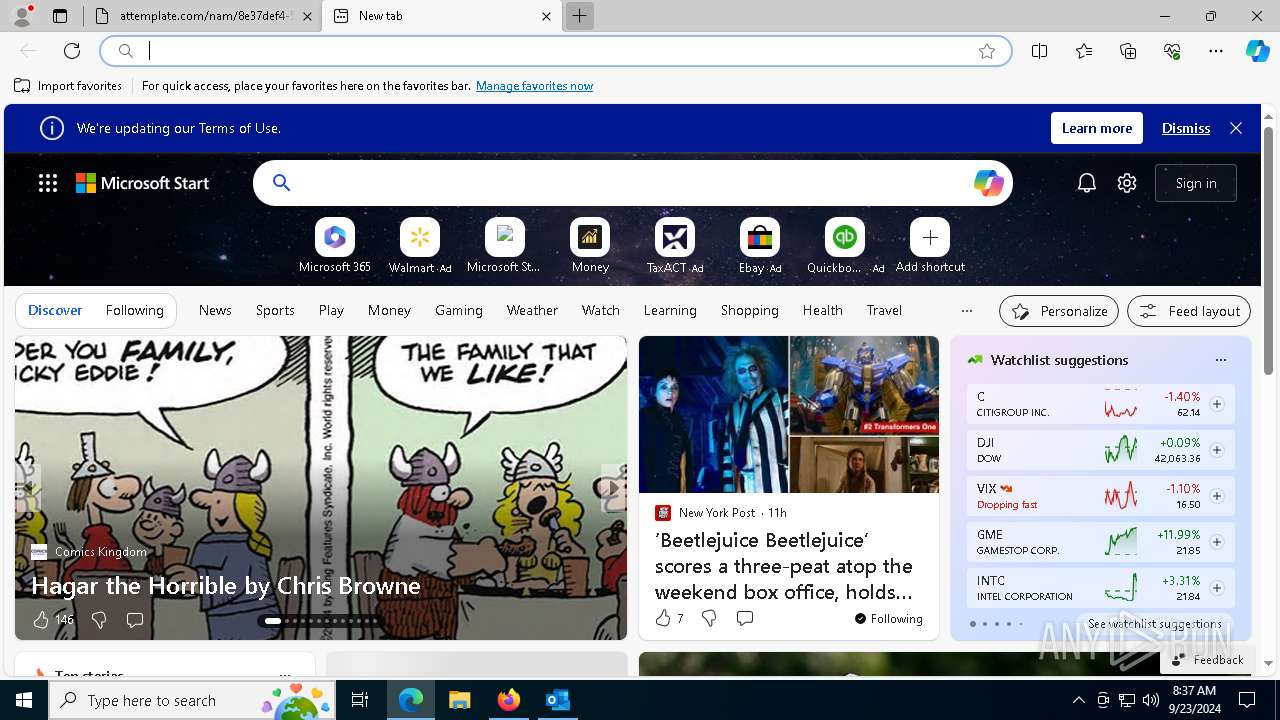
Task: Dislike the Hagar the Horrible story
Action: pyautogui.click(x=99, y=620)
